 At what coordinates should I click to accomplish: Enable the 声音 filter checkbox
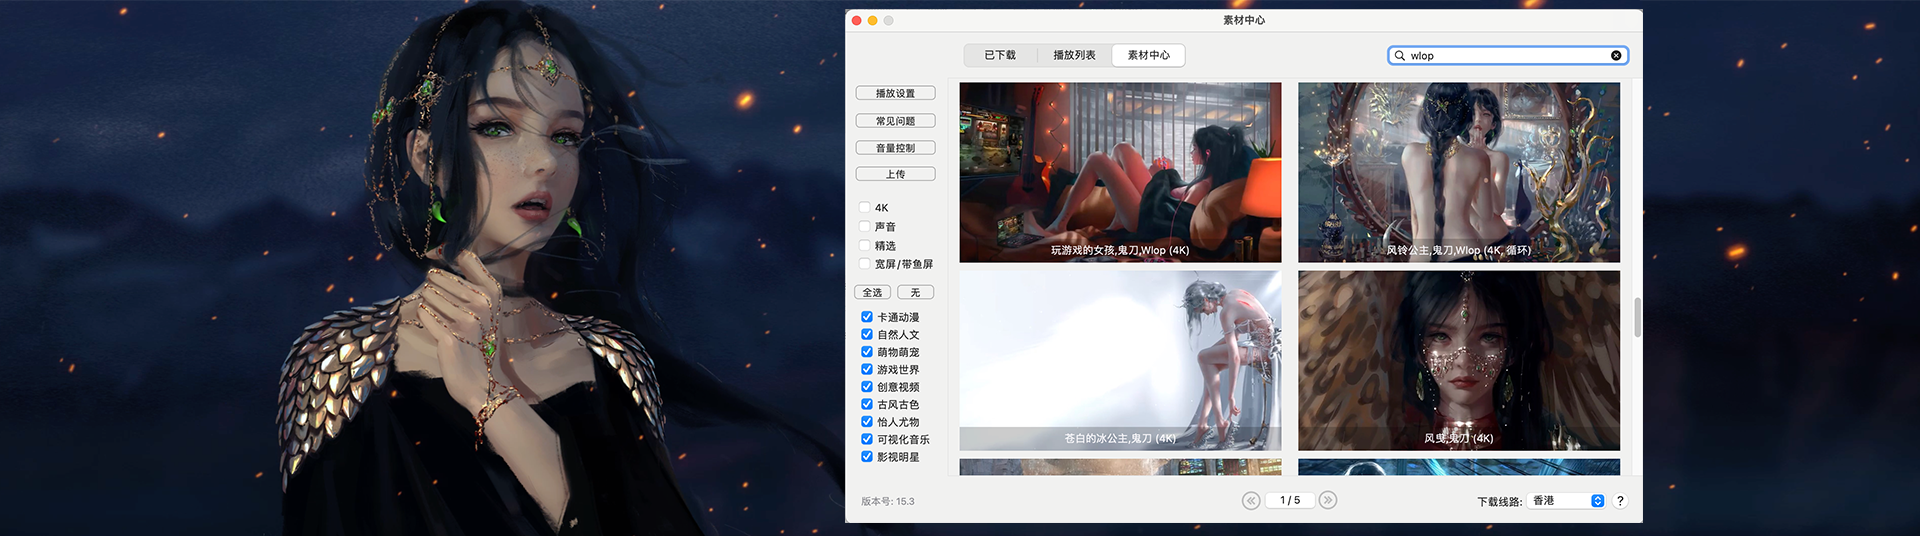865,227
